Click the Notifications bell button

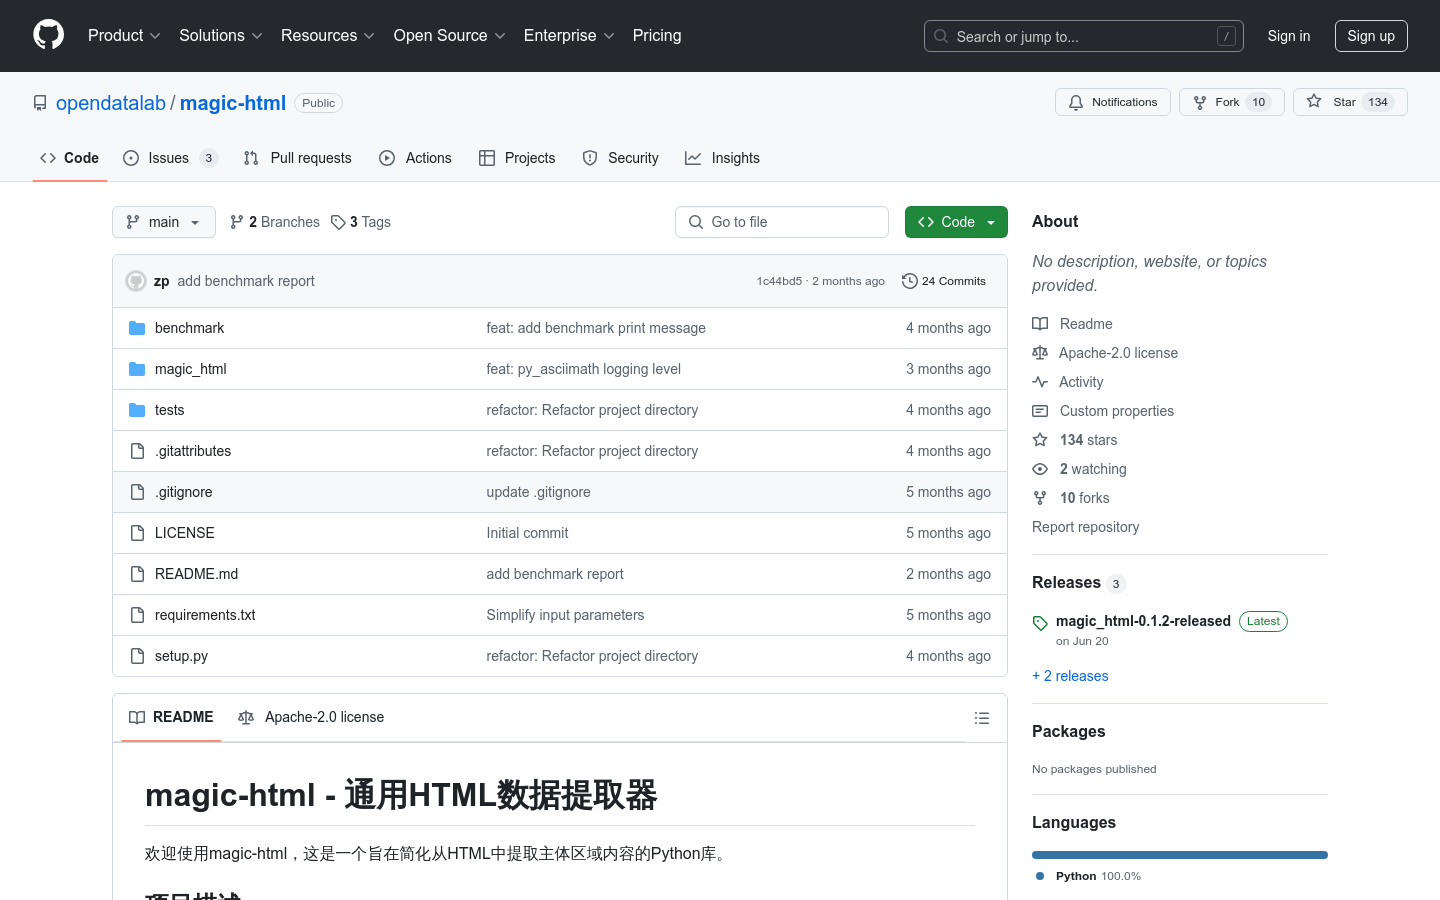pos(1112,102)
